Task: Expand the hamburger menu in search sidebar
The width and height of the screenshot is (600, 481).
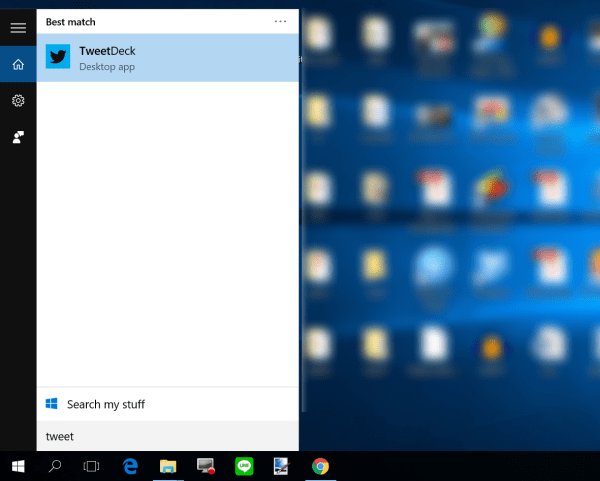Action: [x=18, y=28]
